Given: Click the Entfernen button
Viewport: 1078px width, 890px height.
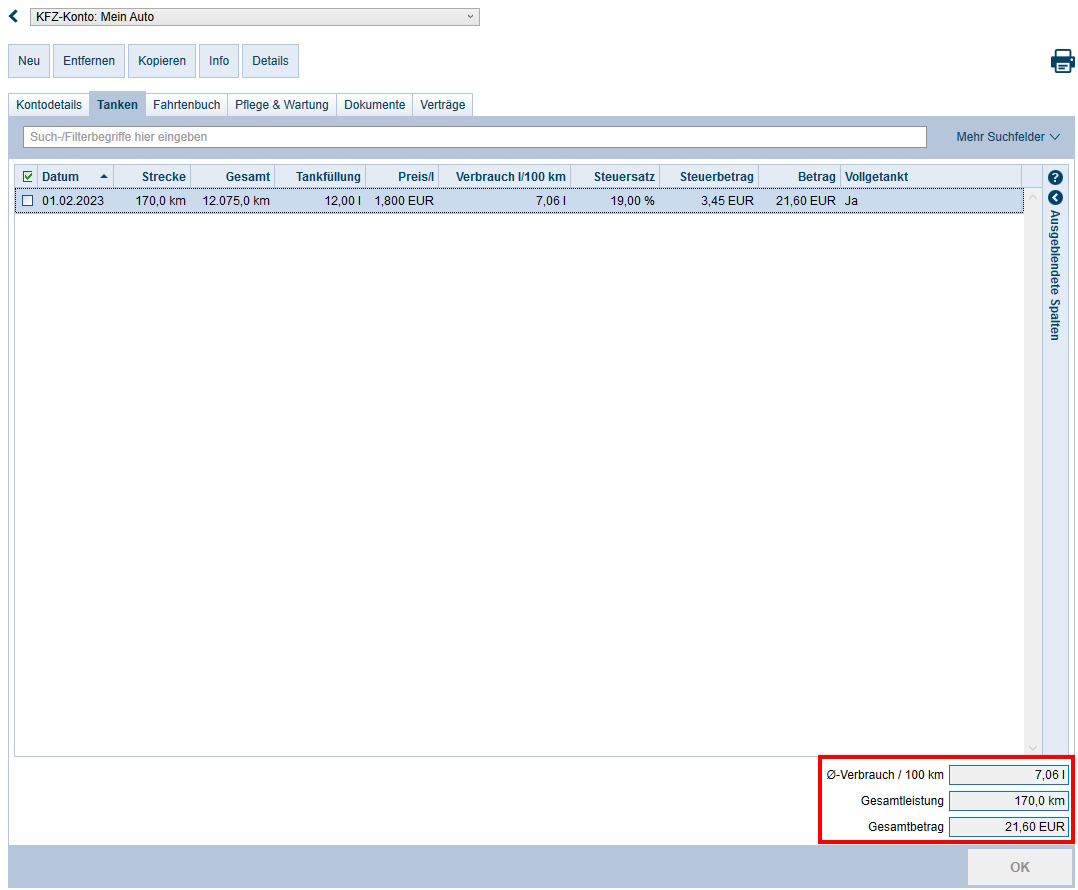Looking at the screenshot, I should tap(89, 60).
